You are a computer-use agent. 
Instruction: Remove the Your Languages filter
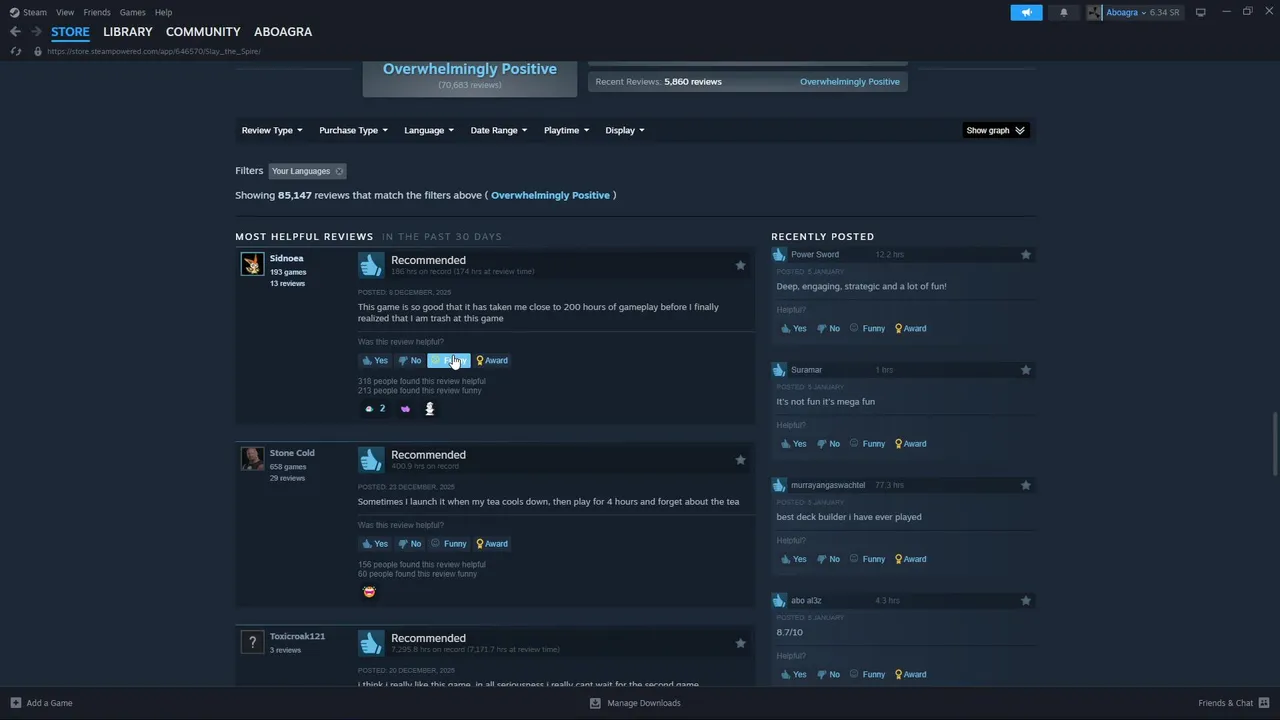click(339, 171)
